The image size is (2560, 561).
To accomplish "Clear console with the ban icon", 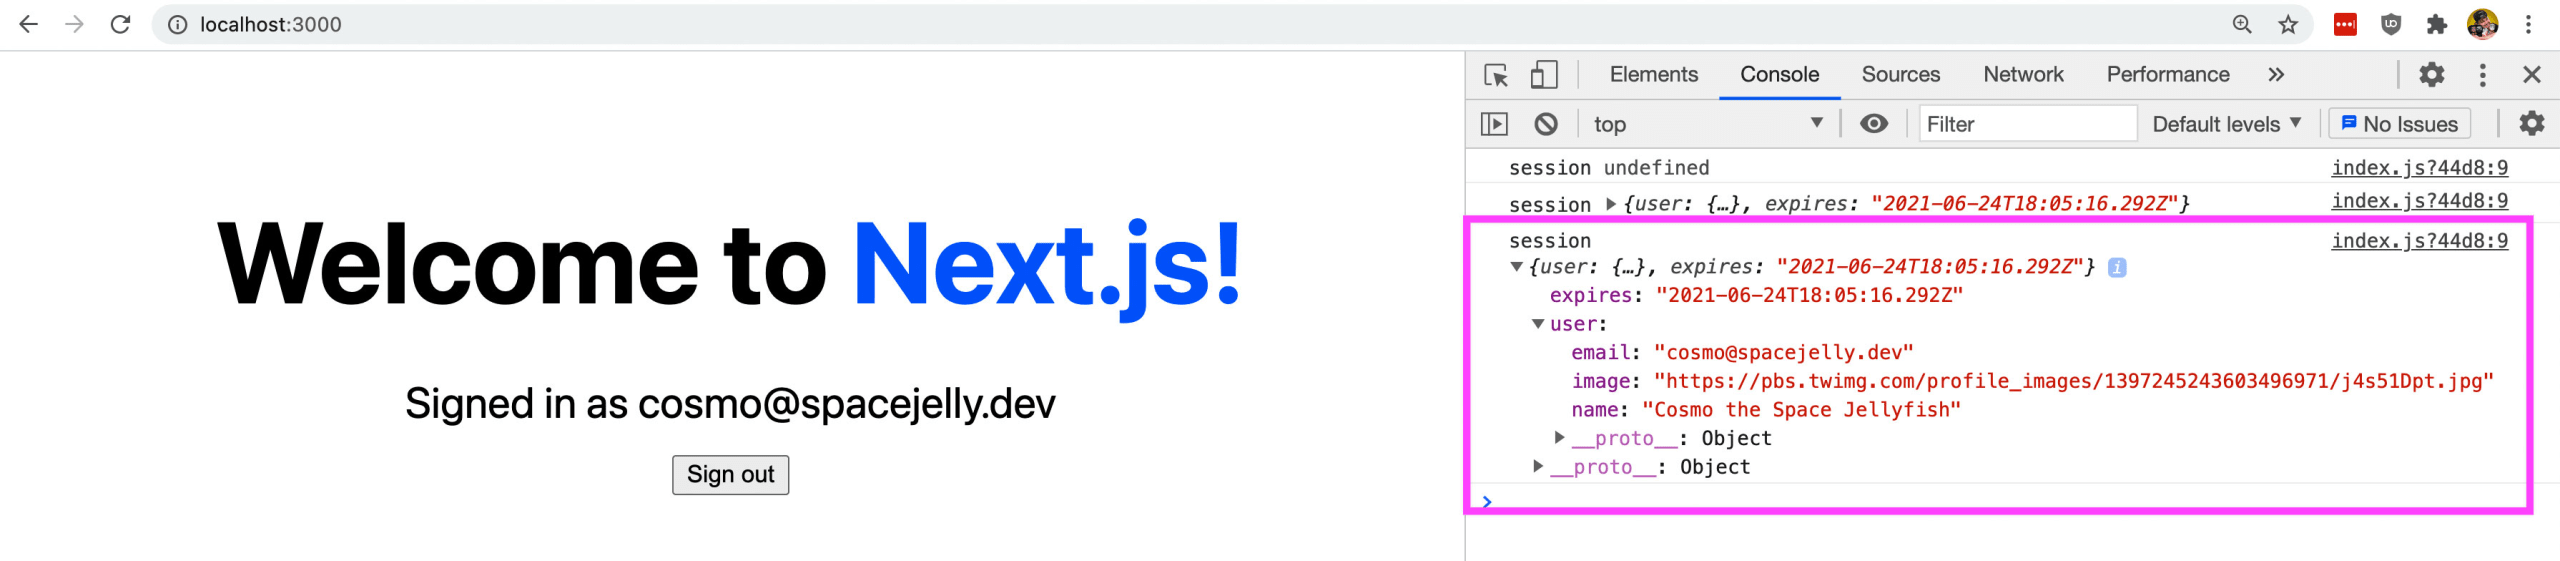I will [1546, 124].
